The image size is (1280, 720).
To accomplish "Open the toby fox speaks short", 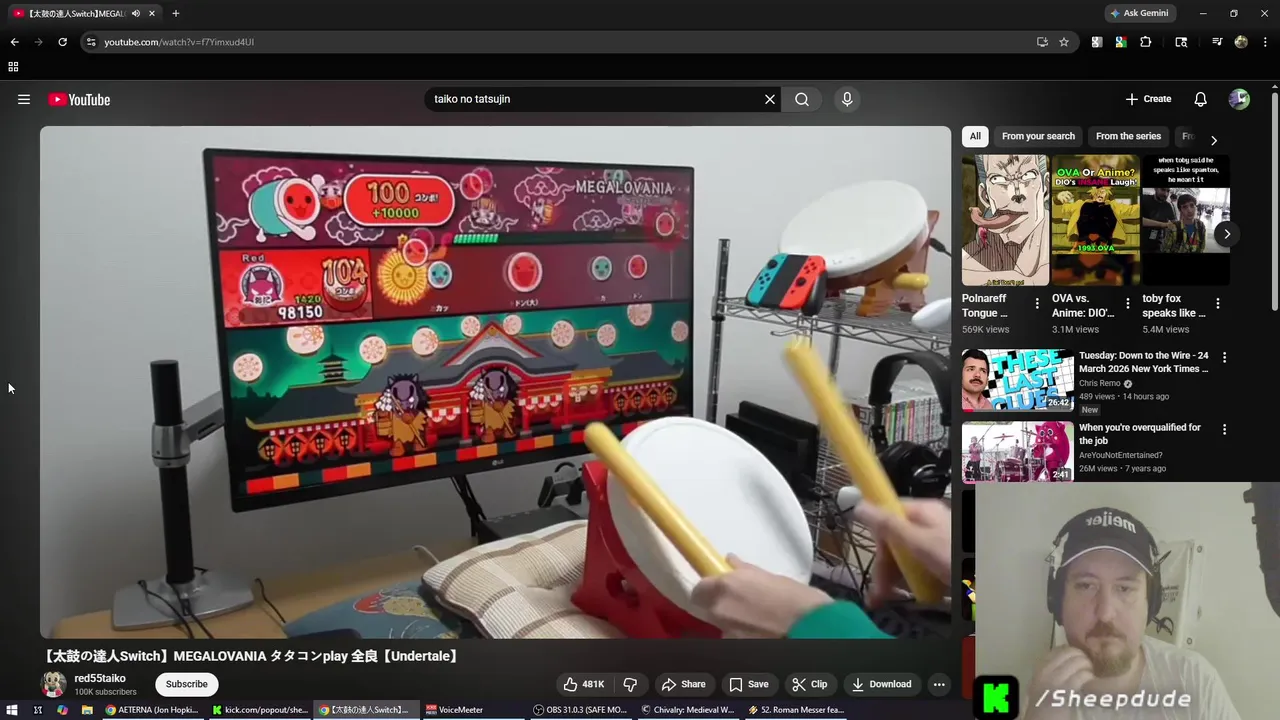I will (x=1185, y=220).
